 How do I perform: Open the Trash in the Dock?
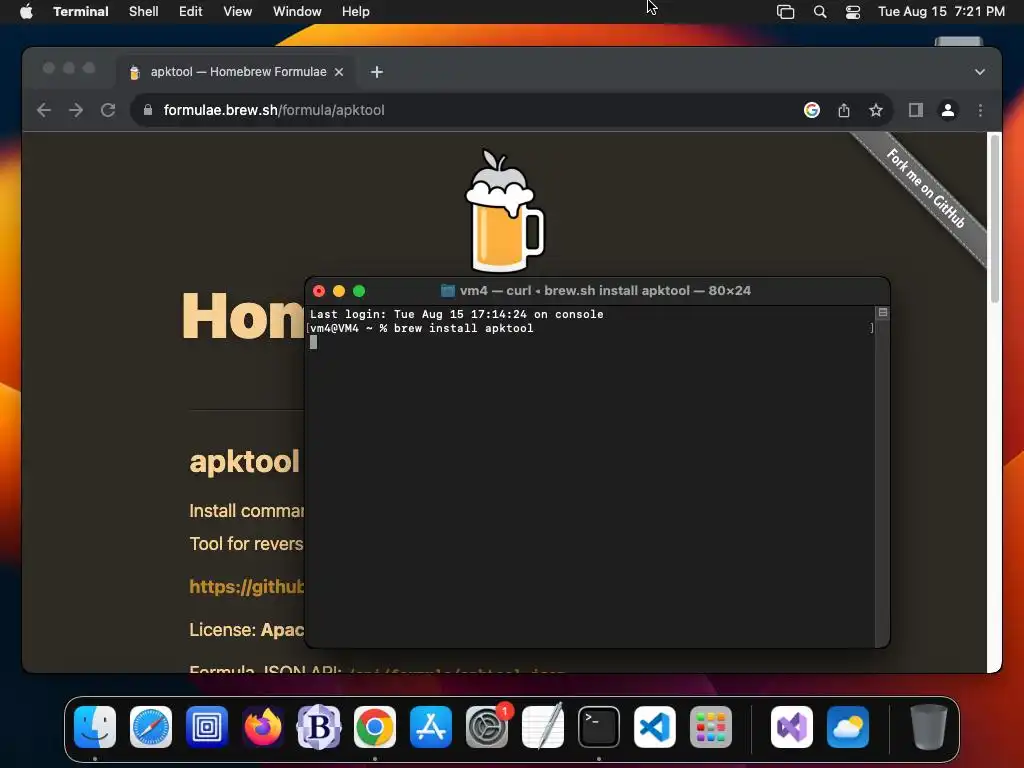929,727
